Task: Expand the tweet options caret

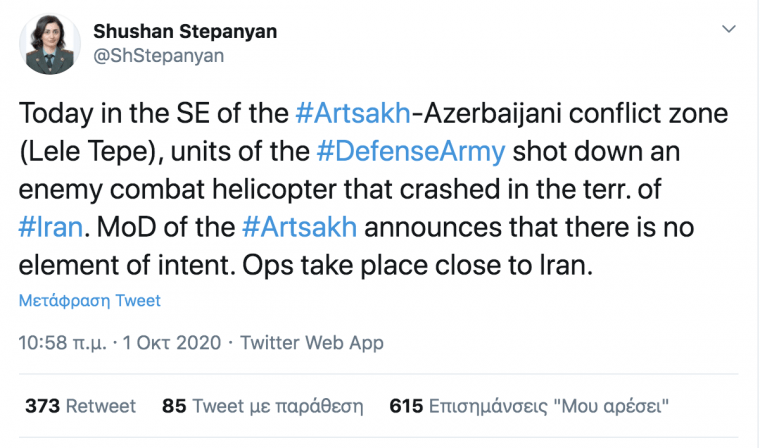Action: [x=730, y=31]
